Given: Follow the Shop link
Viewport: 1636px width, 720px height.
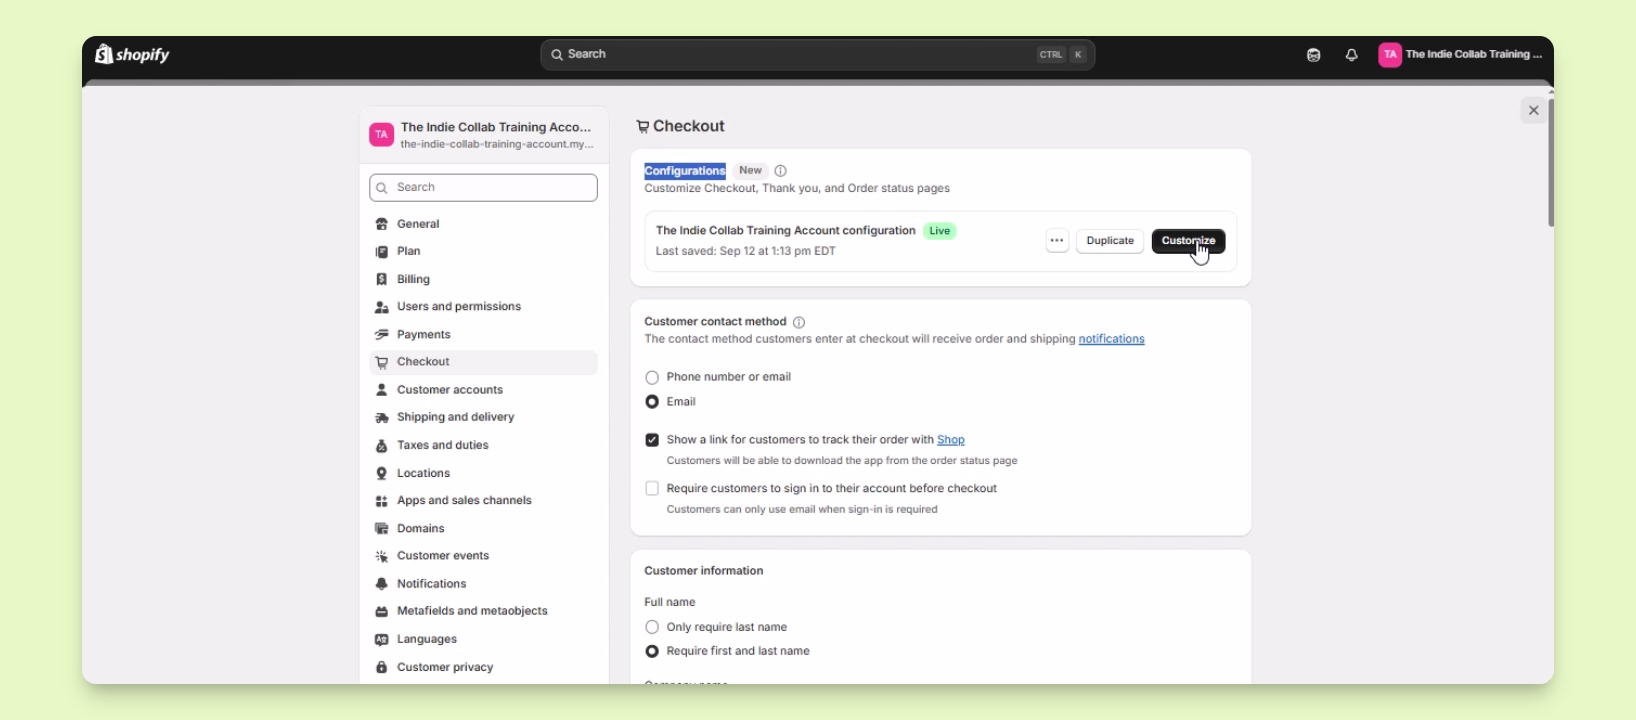Looking at the screenshot, I should [951, 440].
